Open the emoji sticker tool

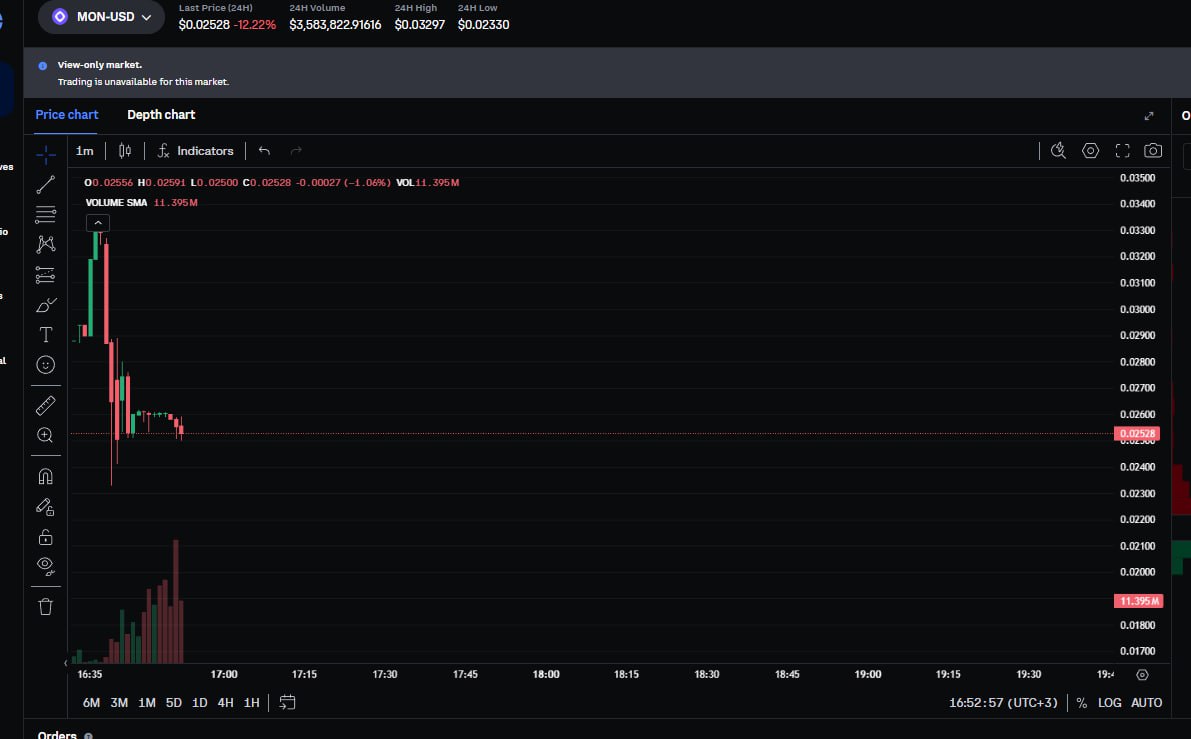click(x=45, y=365)
